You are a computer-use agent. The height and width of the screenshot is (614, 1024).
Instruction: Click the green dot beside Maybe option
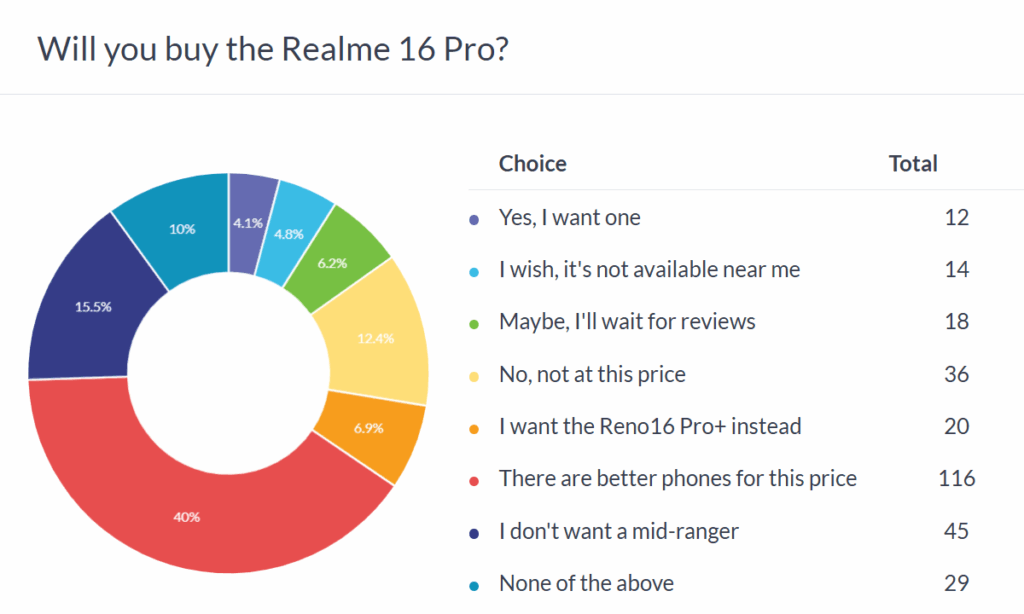click(x=474, y=323)
